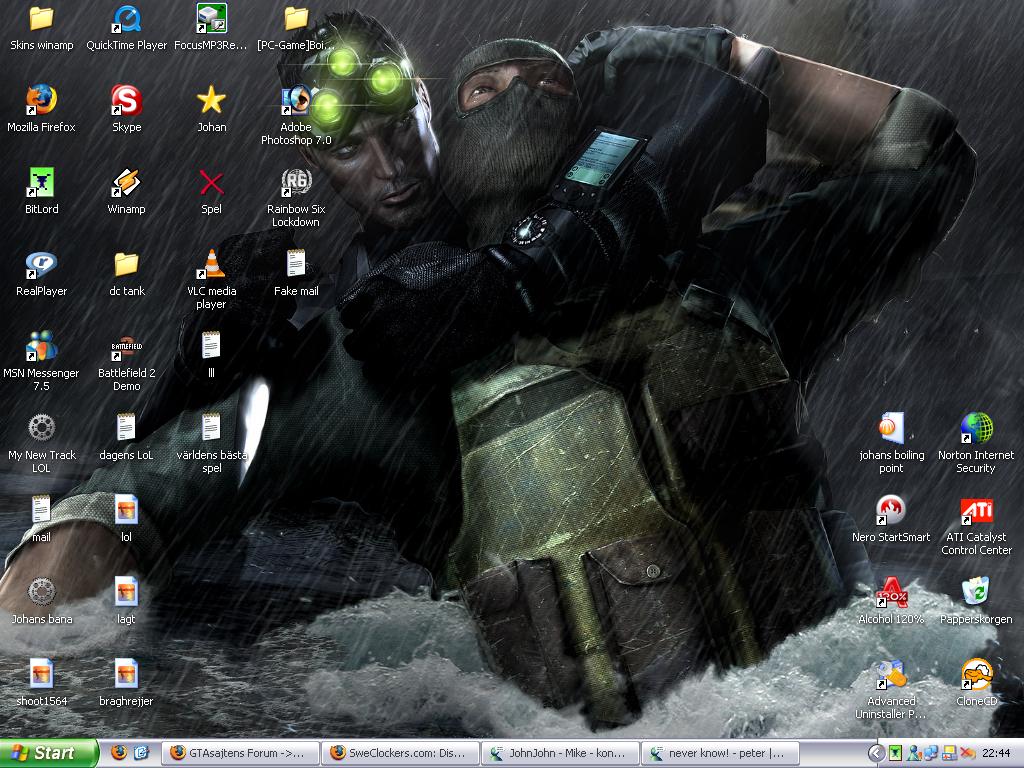Open the Papperskorgen recycle bin
Screen dimensions: 1024x768
(976, 593)
